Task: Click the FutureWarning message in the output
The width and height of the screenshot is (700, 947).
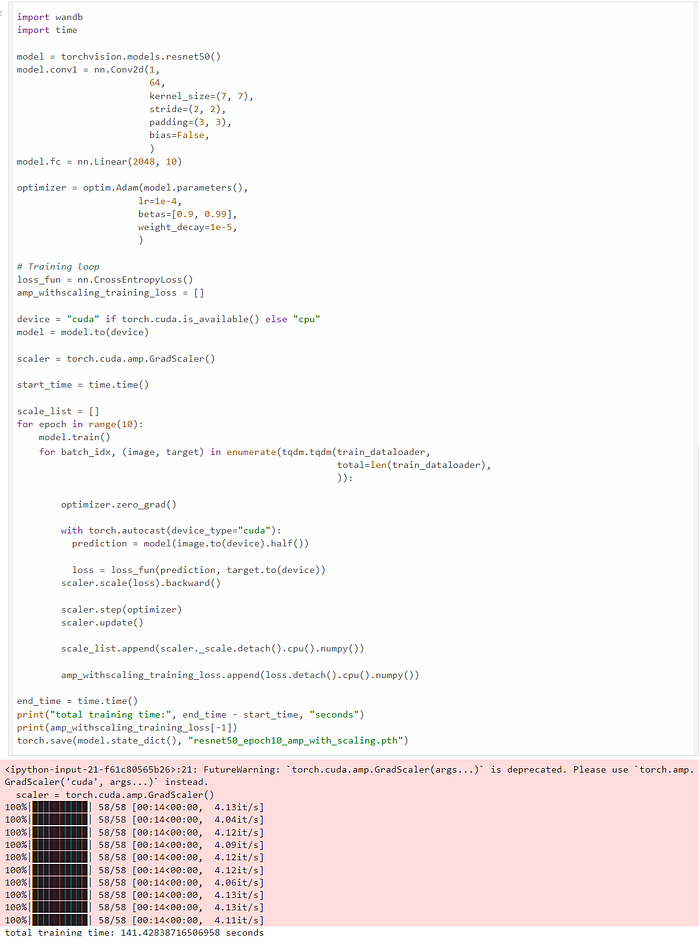Action: coord(349,776)
